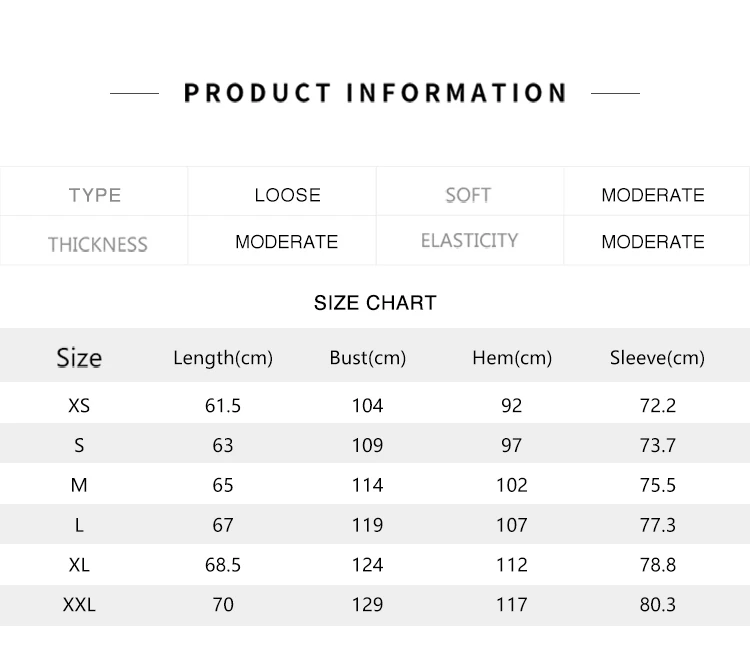Click the PRODUCT INFORMATION heading
This screenshot has width=750, height=653.
pos(375,93)
